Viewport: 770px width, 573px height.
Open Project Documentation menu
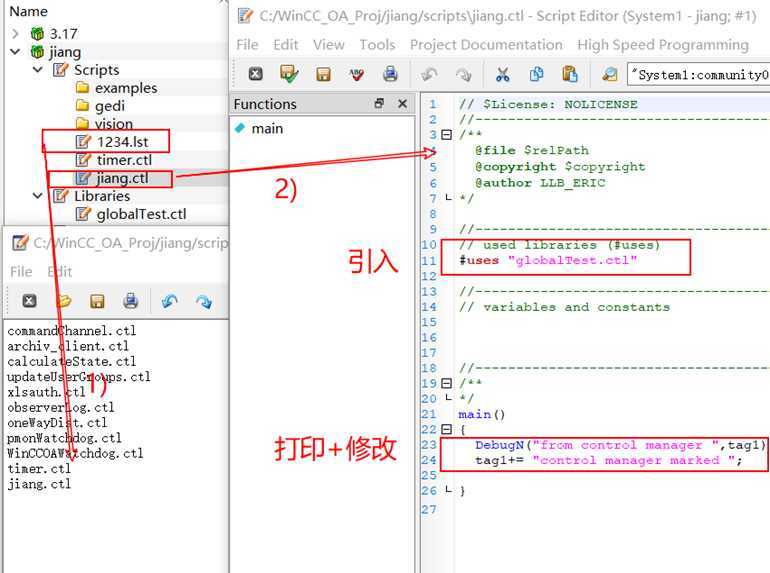tap(486, 45)
